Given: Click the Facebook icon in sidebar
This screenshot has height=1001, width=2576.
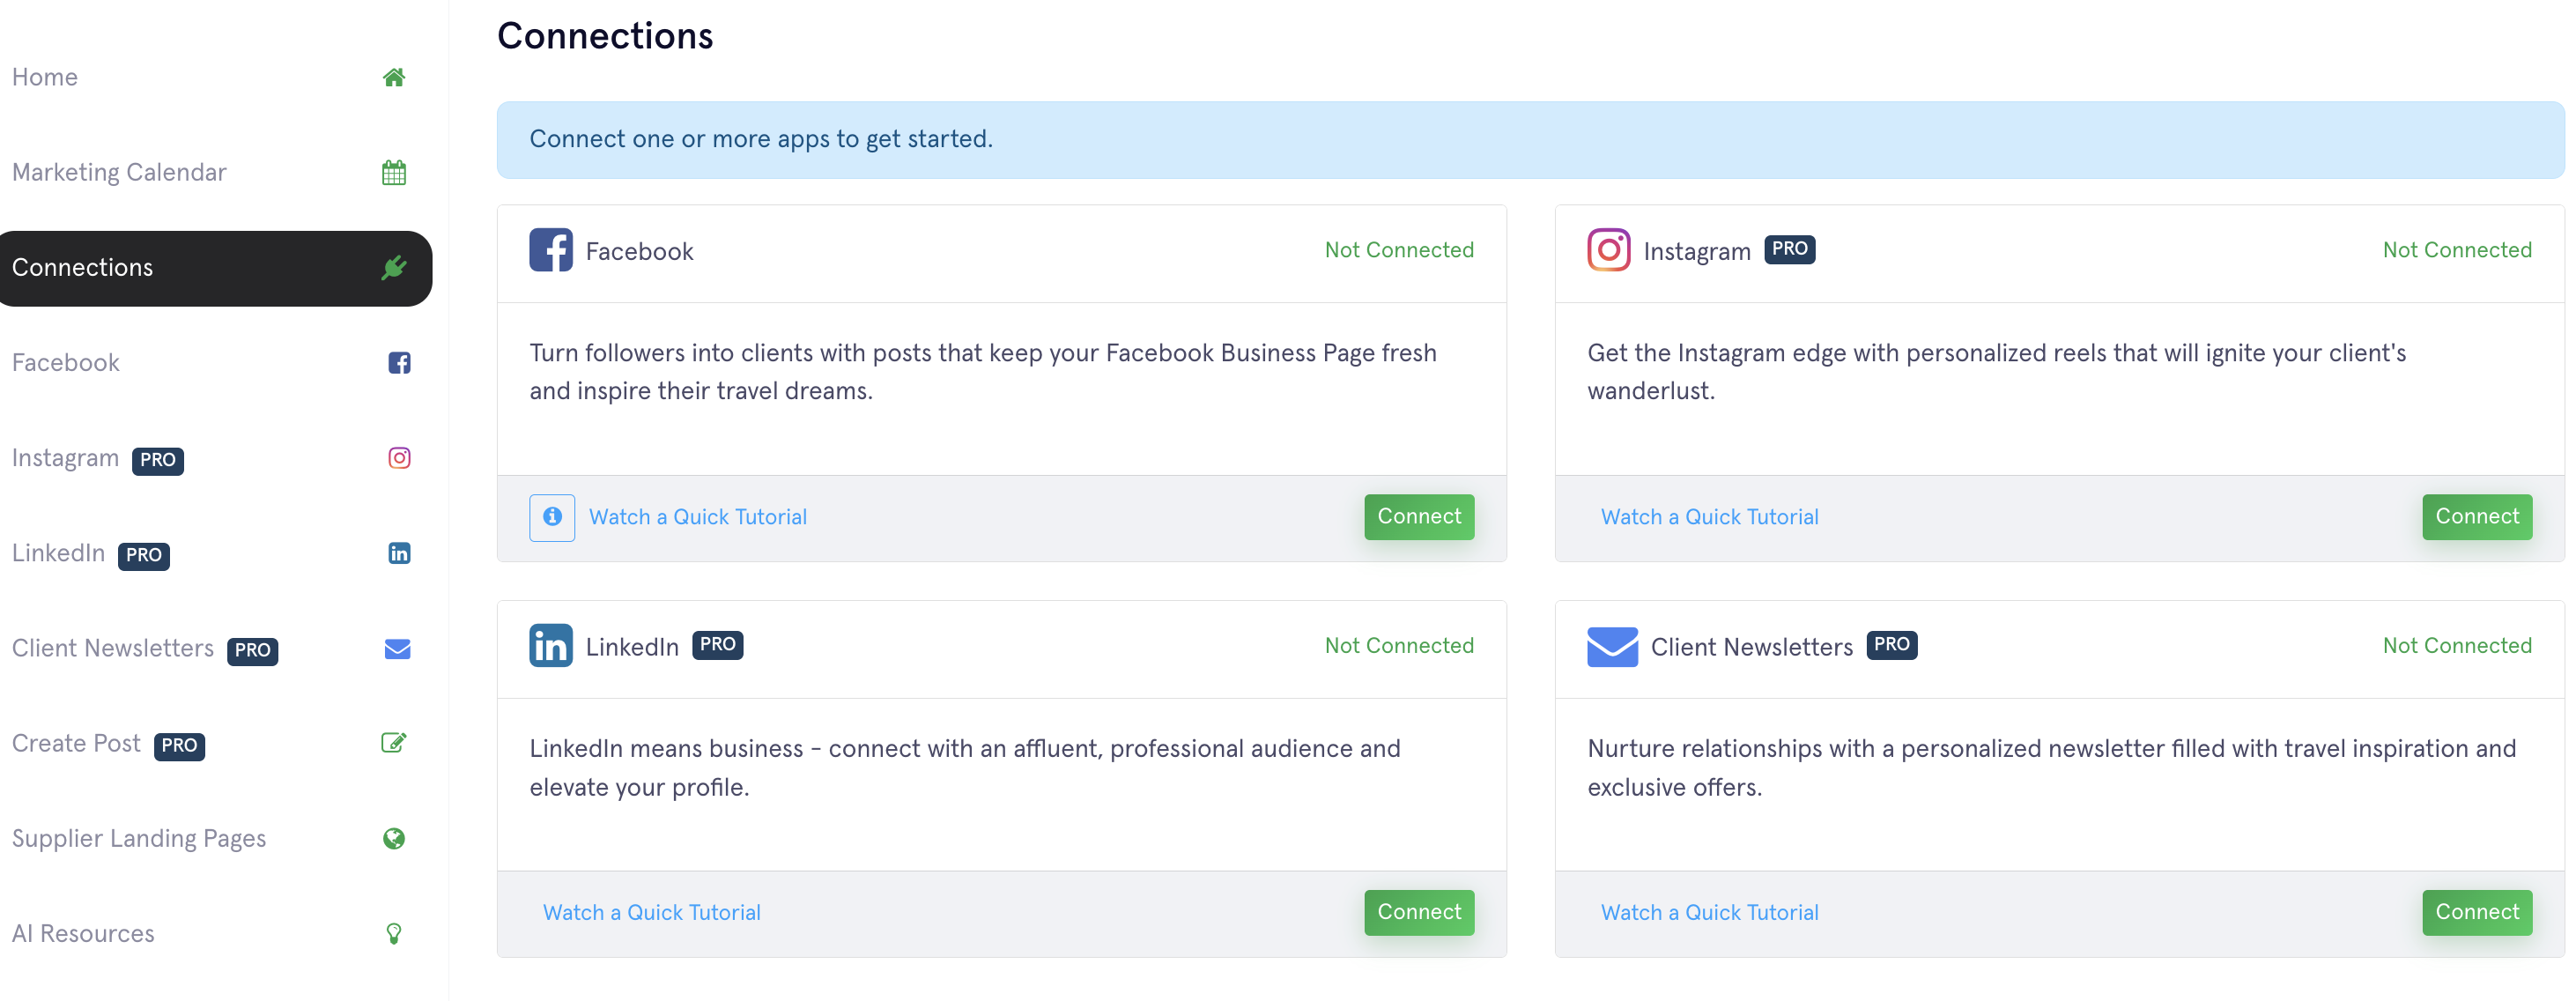Looking at the screenshot, I should (x=399, y=363).
